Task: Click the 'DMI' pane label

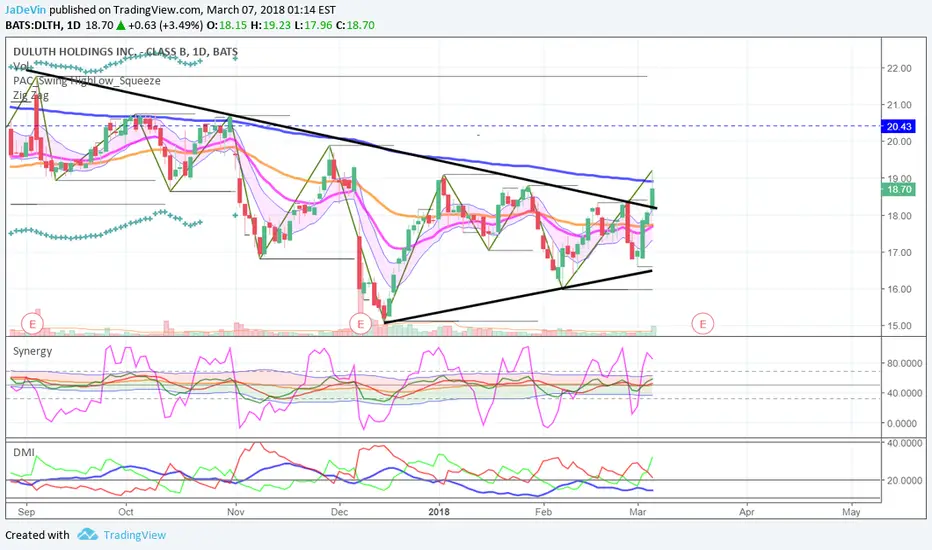Action: pyautogui.click(x=24, y=452)
